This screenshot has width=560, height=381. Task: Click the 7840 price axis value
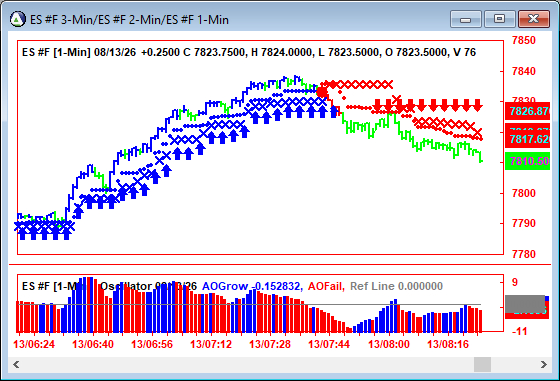click(x=524, y=71)
